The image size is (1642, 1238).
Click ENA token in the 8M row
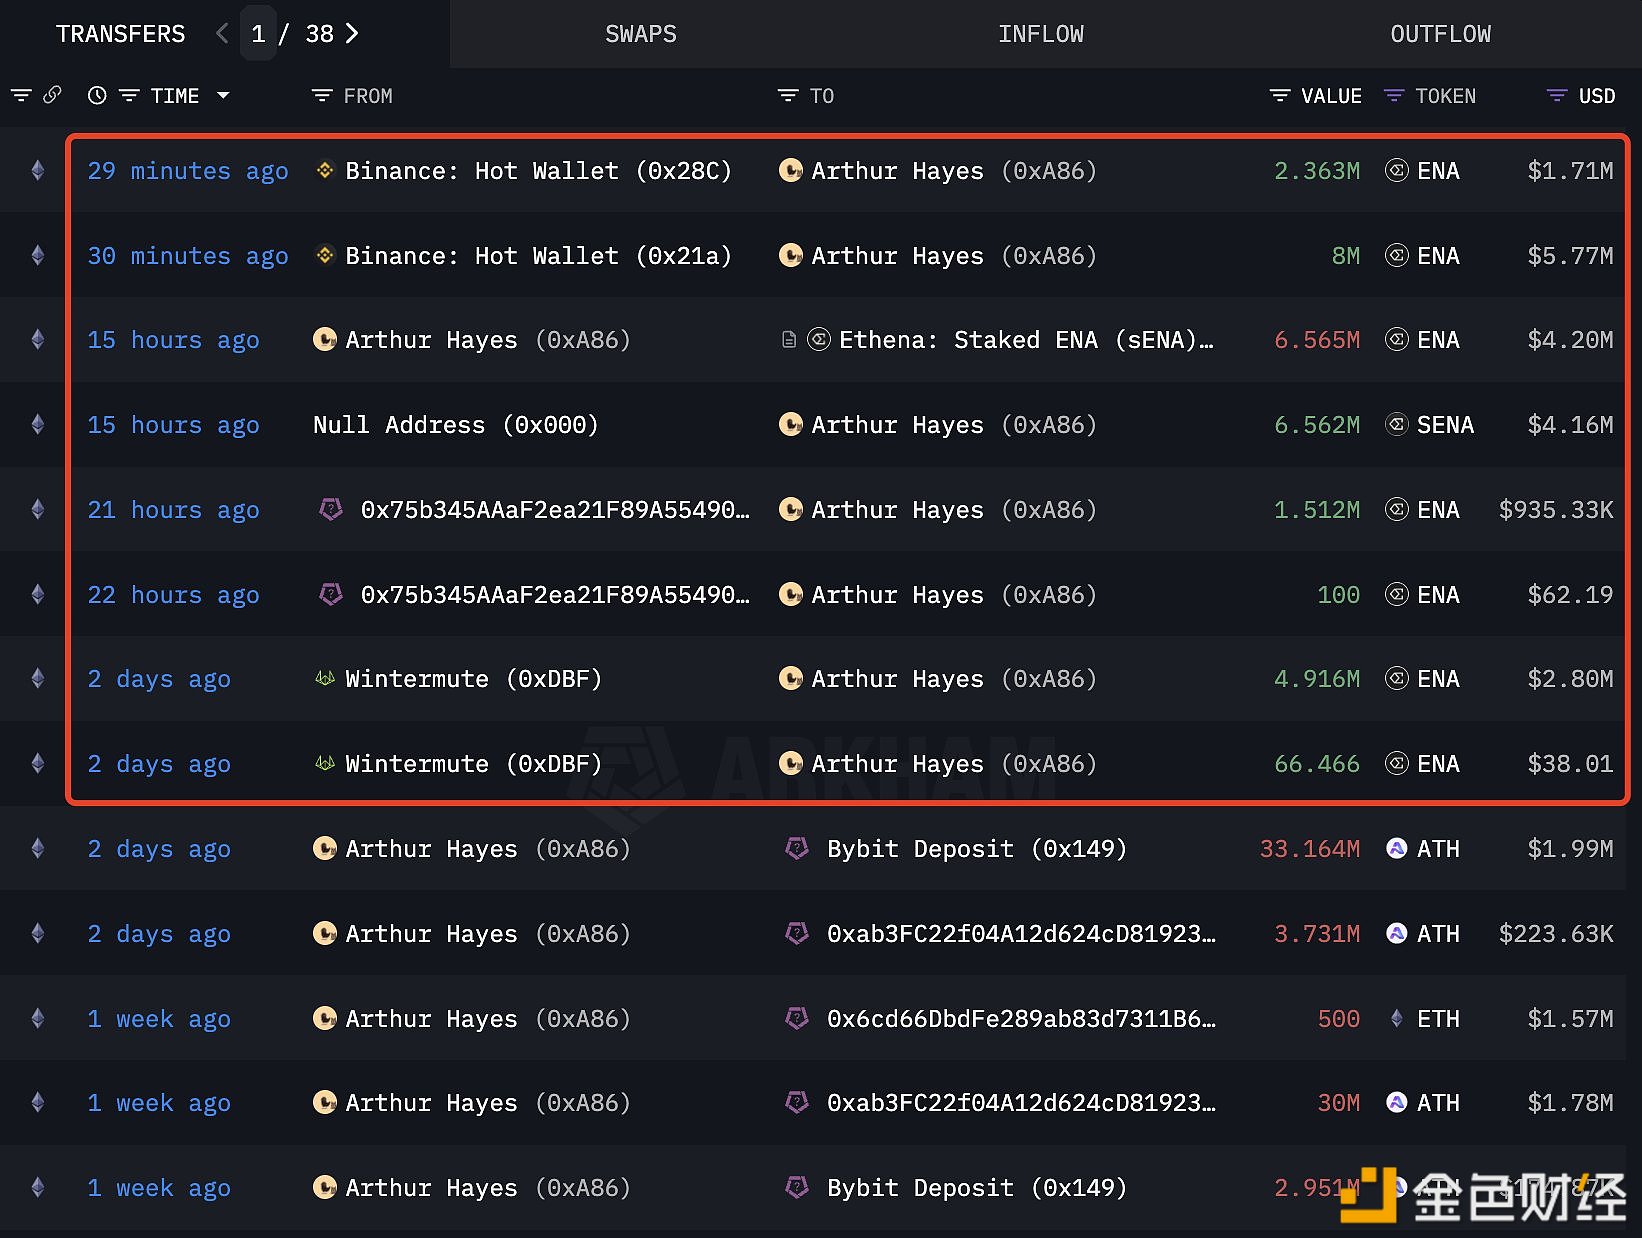coord(1438,256)
